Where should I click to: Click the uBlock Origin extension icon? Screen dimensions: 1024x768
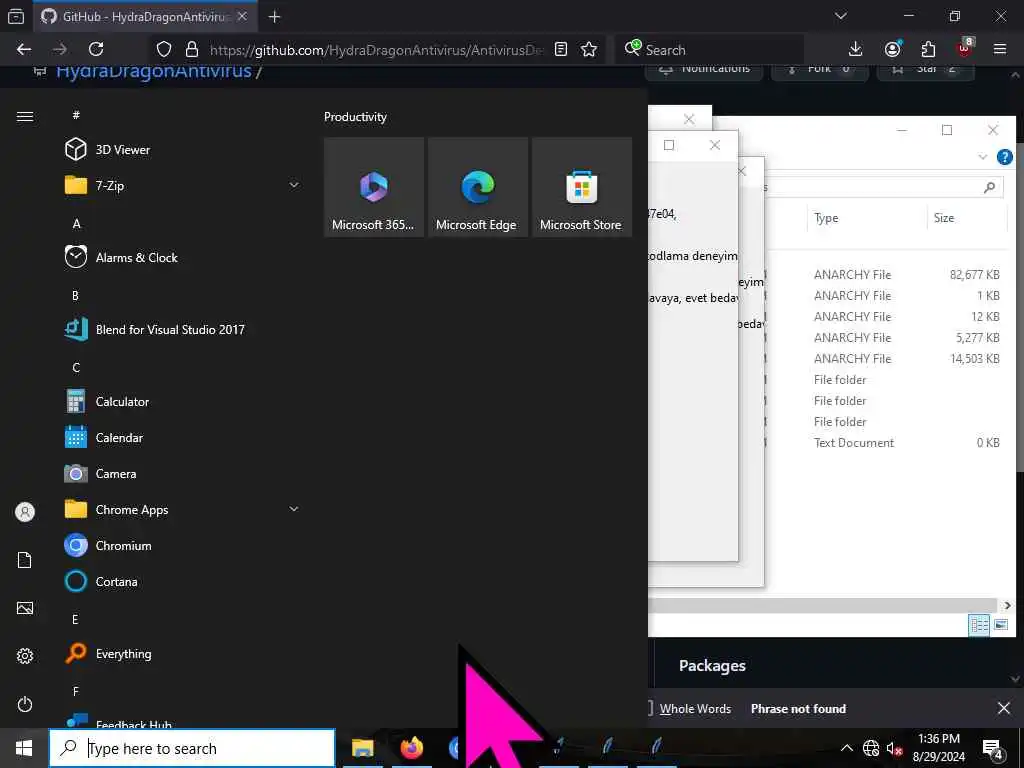[965, 48]
